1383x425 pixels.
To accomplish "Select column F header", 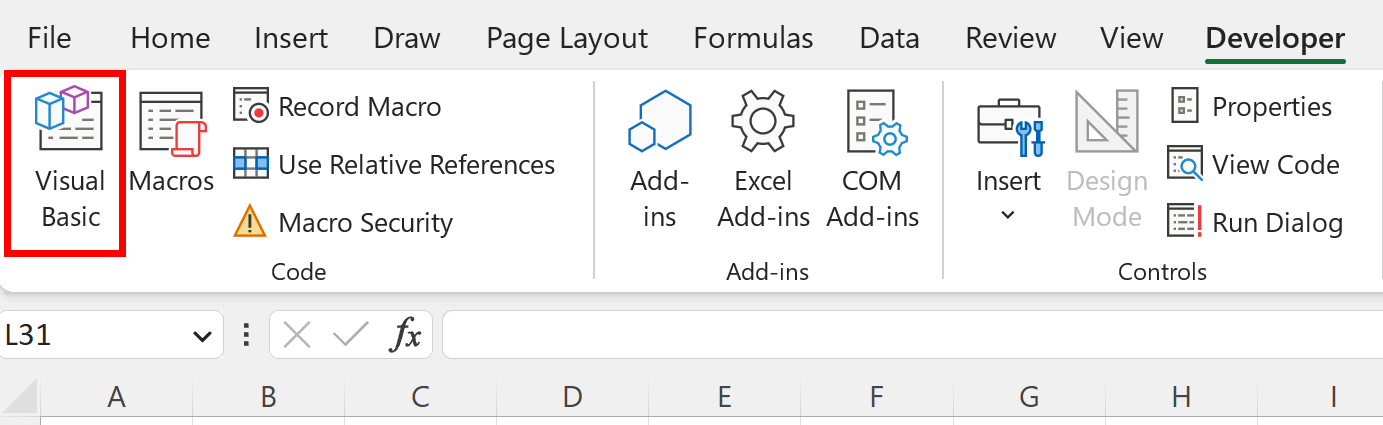I will coord(876,398).
